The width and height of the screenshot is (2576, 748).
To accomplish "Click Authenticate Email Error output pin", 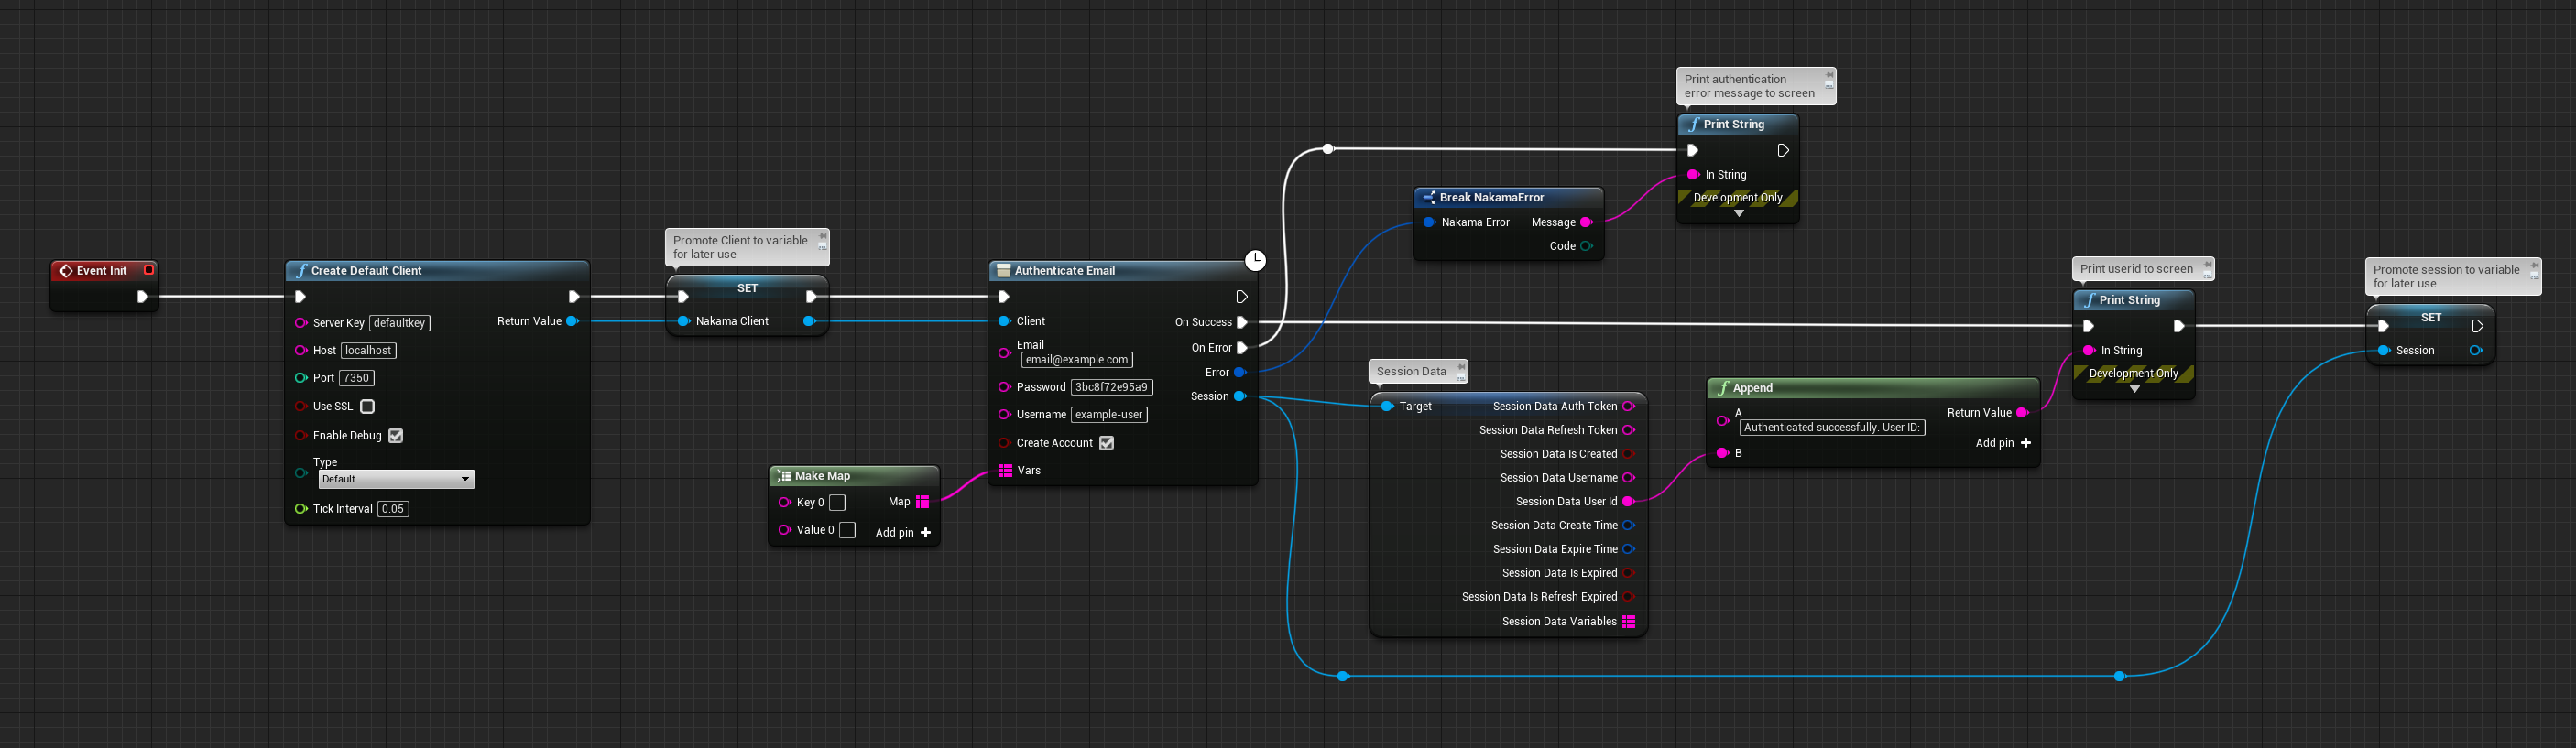I will (x=1240, y=372).
